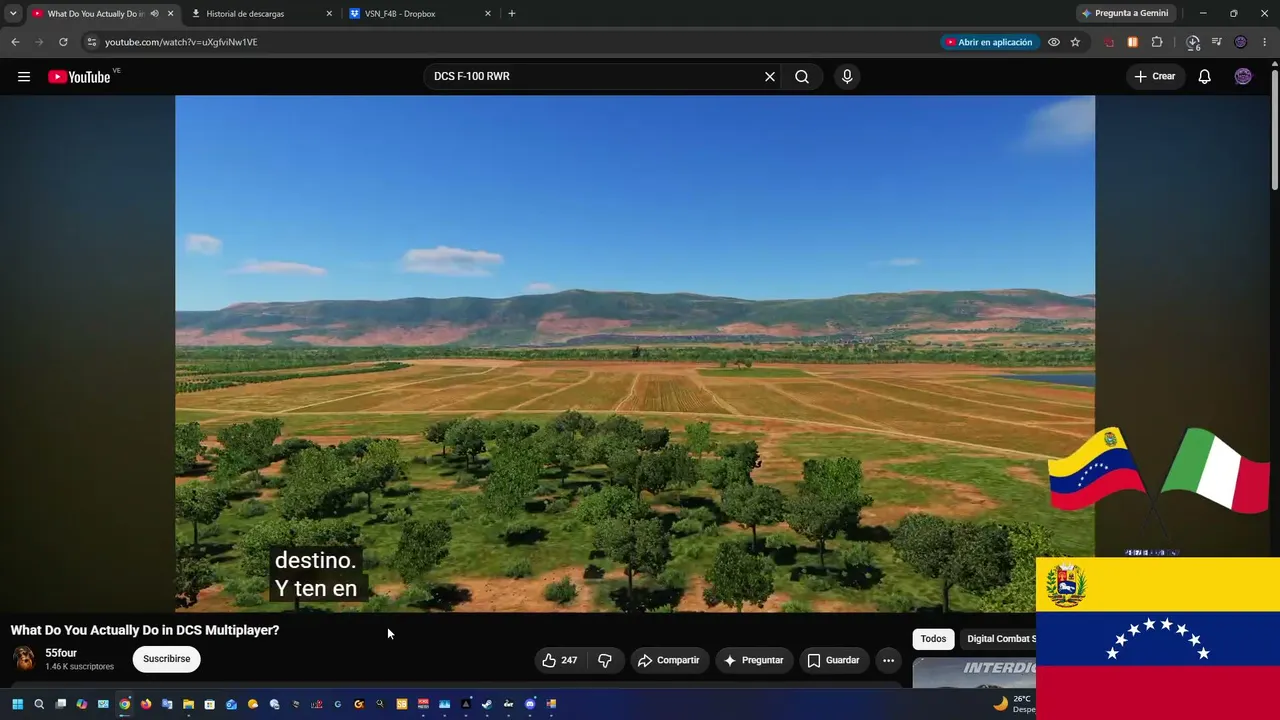Start voice search with microphone
The width and height of the screenshot is (1280, 720).
point(847,77)
